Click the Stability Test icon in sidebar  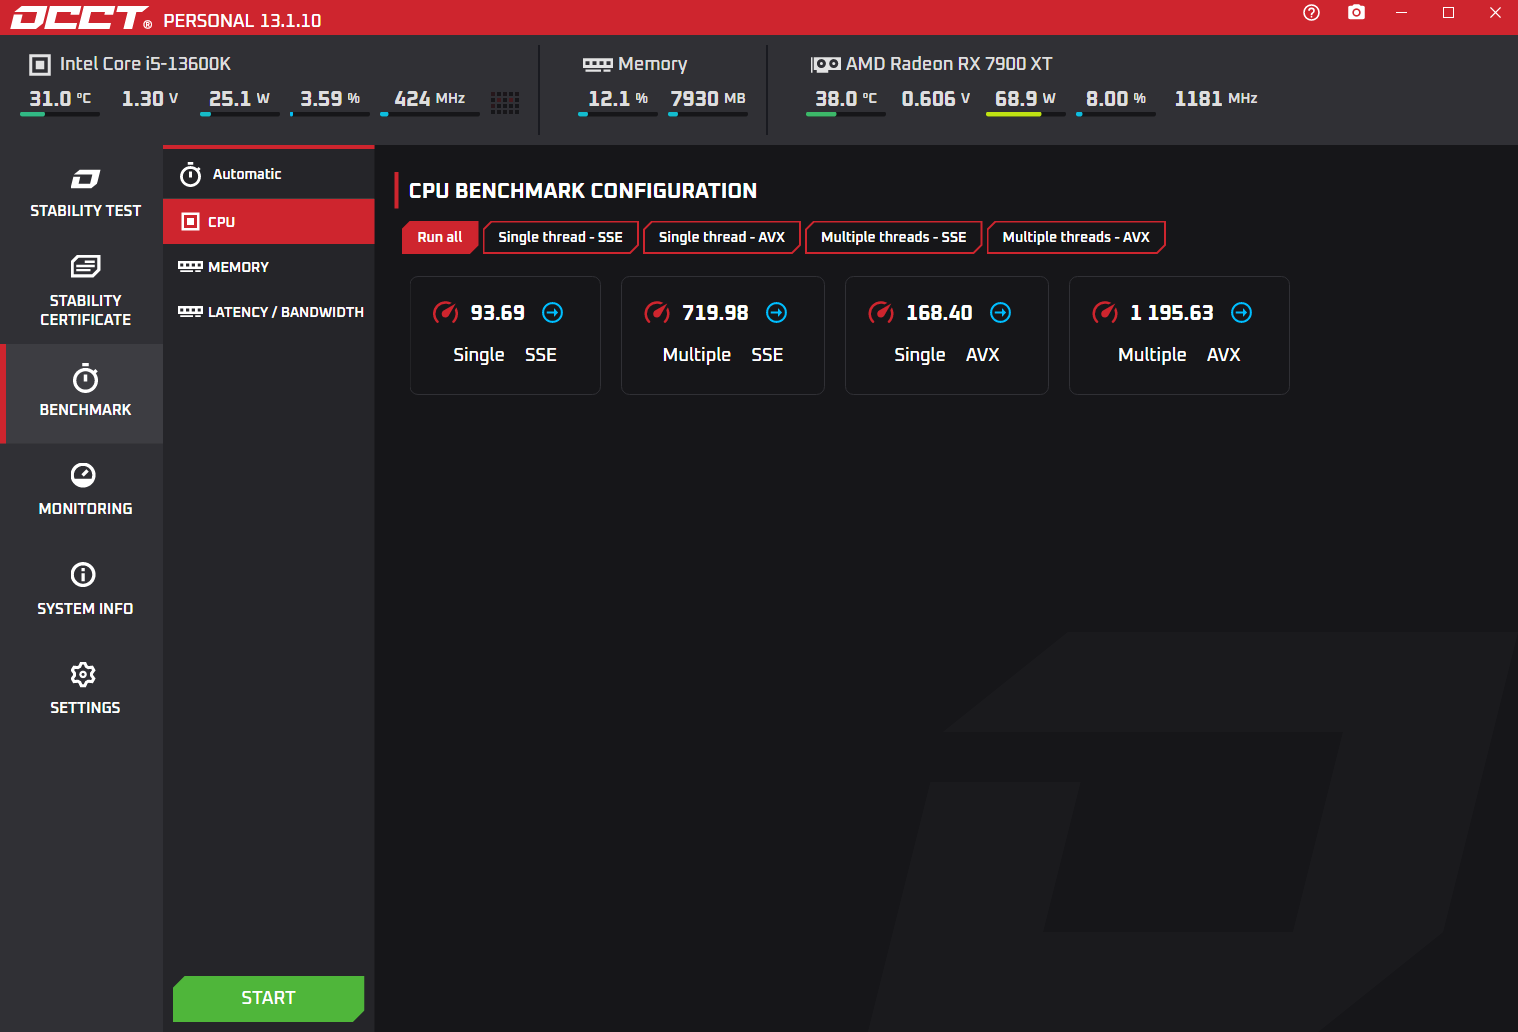point(85,179)
